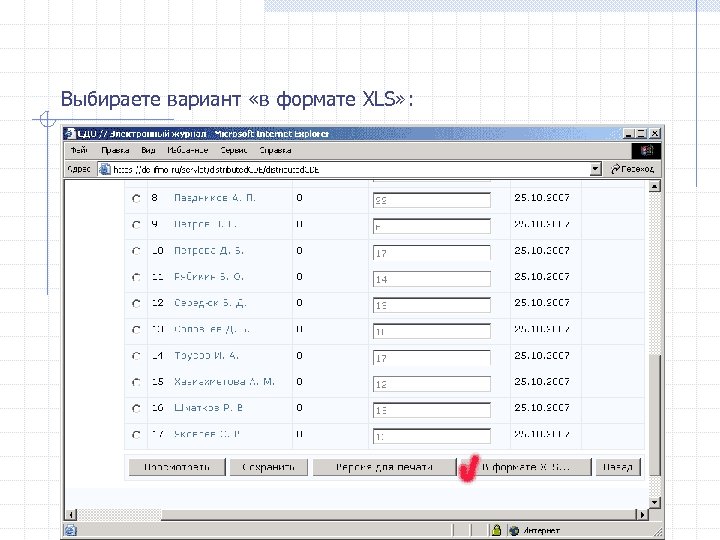The image size is (720, 540).
Task: Click the horizontal scrollbar right arrow
Action: pyautogui.click(x=643, y=515)
